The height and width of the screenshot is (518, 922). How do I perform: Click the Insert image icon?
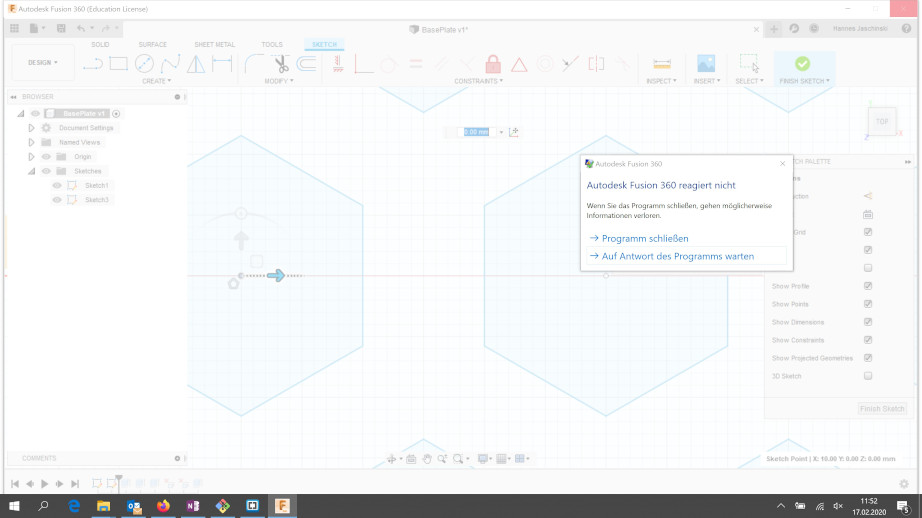(706, 64)
